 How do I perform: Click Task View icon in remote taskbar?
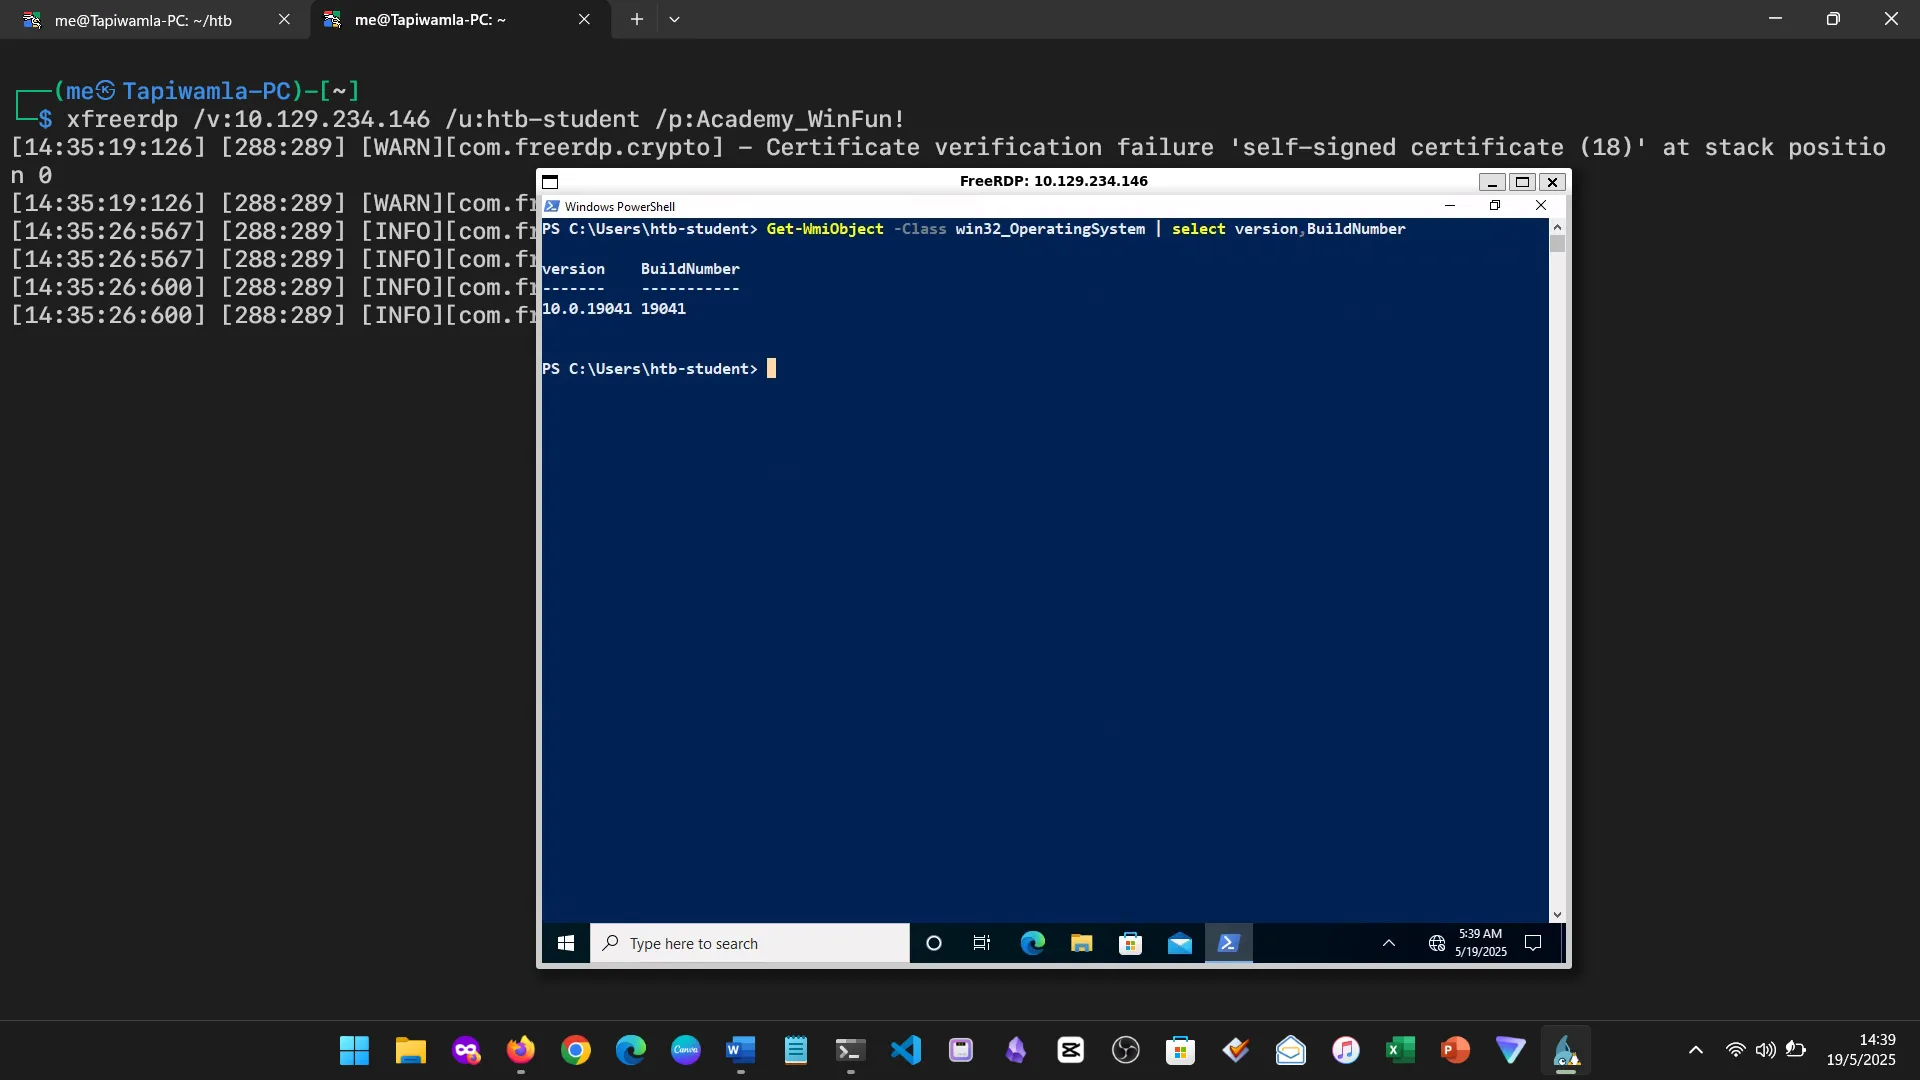click(982, 943)
